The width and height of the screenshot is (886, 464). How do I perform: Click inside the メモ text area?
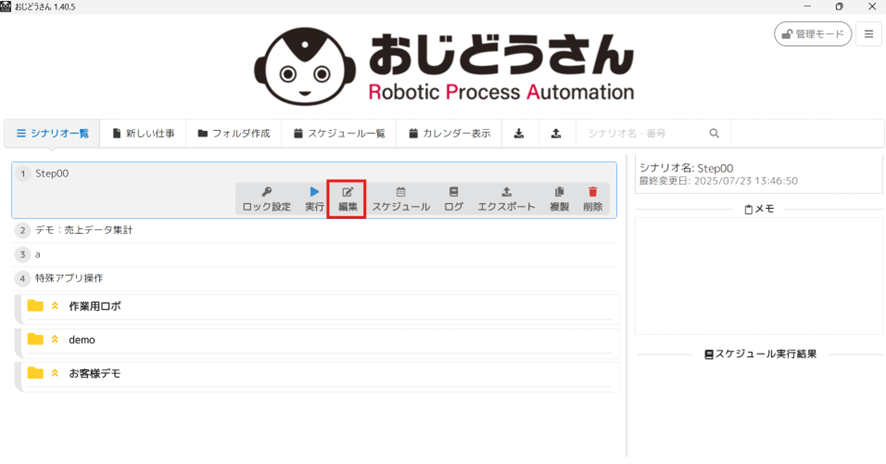point(758,276)
